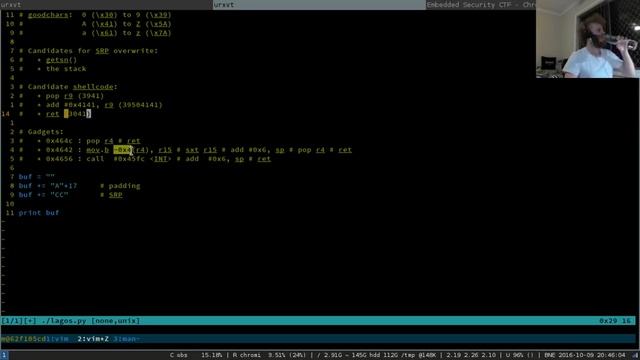This screenshot has width=640, height=360.
Task: Switch to tmux window 3:man
Action: [x=127, y=339]
